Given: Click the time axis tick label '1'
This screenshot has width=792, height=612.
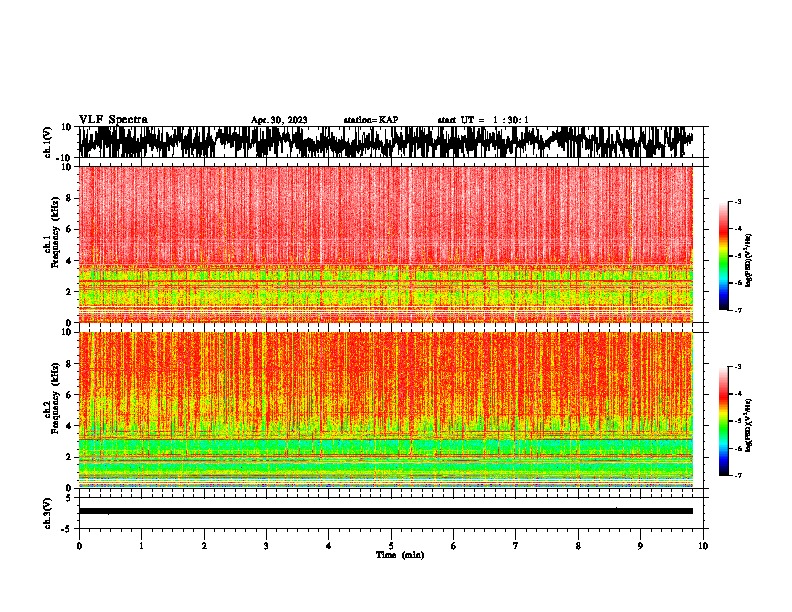Looking at the screenshot, I should (141, 546).
